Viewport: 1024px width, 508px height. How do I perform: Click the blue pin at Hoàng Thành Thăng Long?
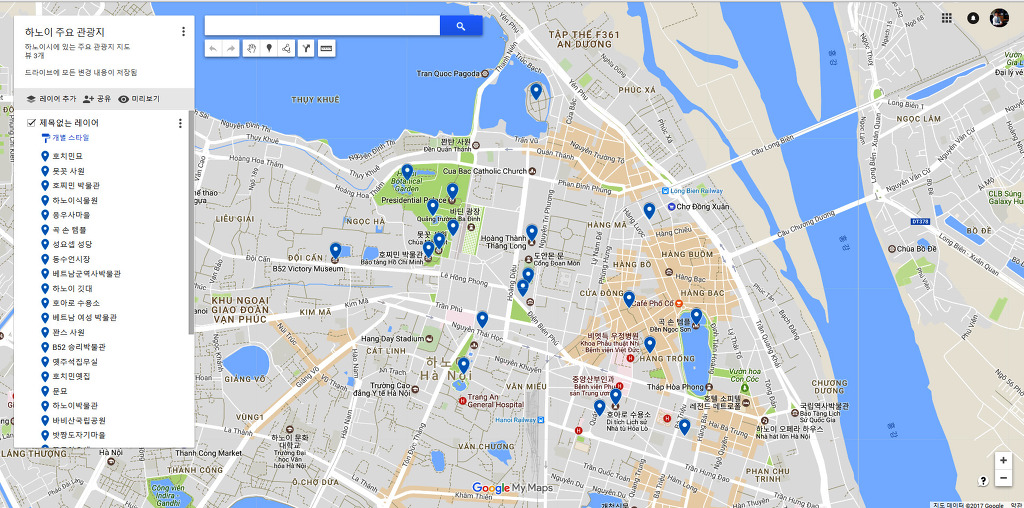tap(532, 232)
